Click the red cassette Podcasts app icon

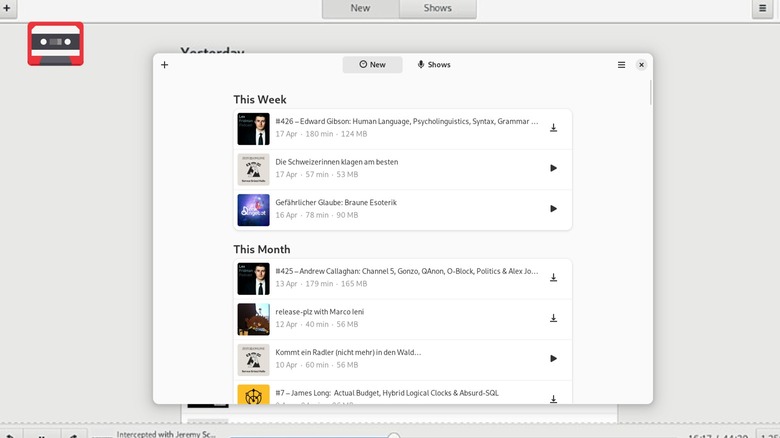(55, 43)
